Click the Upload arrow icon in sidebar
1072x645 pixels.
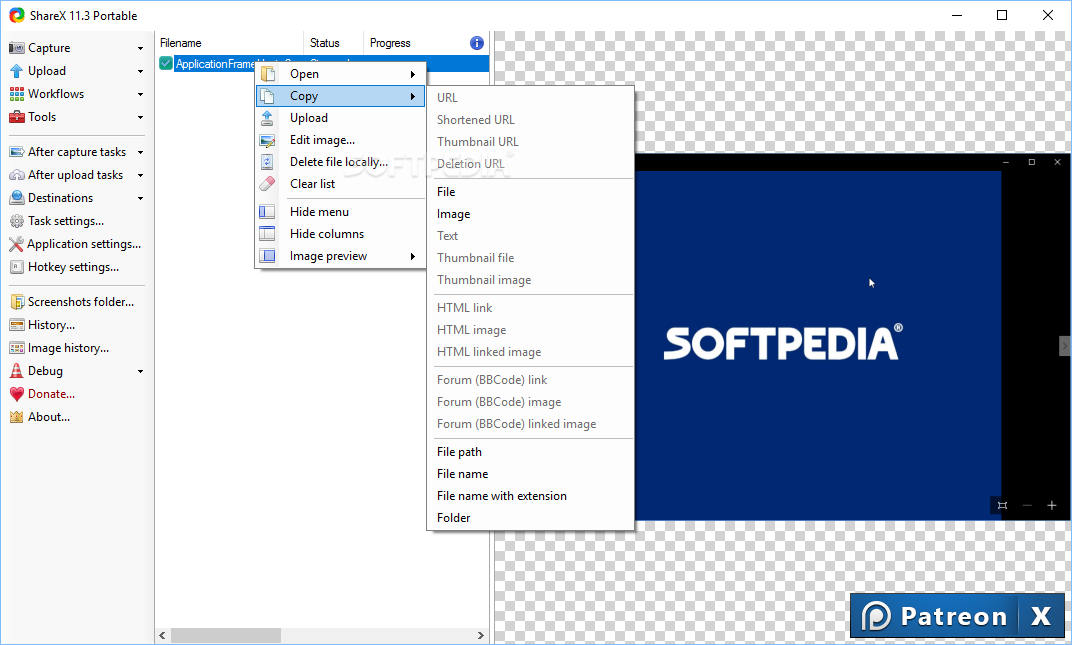[16, 71]
